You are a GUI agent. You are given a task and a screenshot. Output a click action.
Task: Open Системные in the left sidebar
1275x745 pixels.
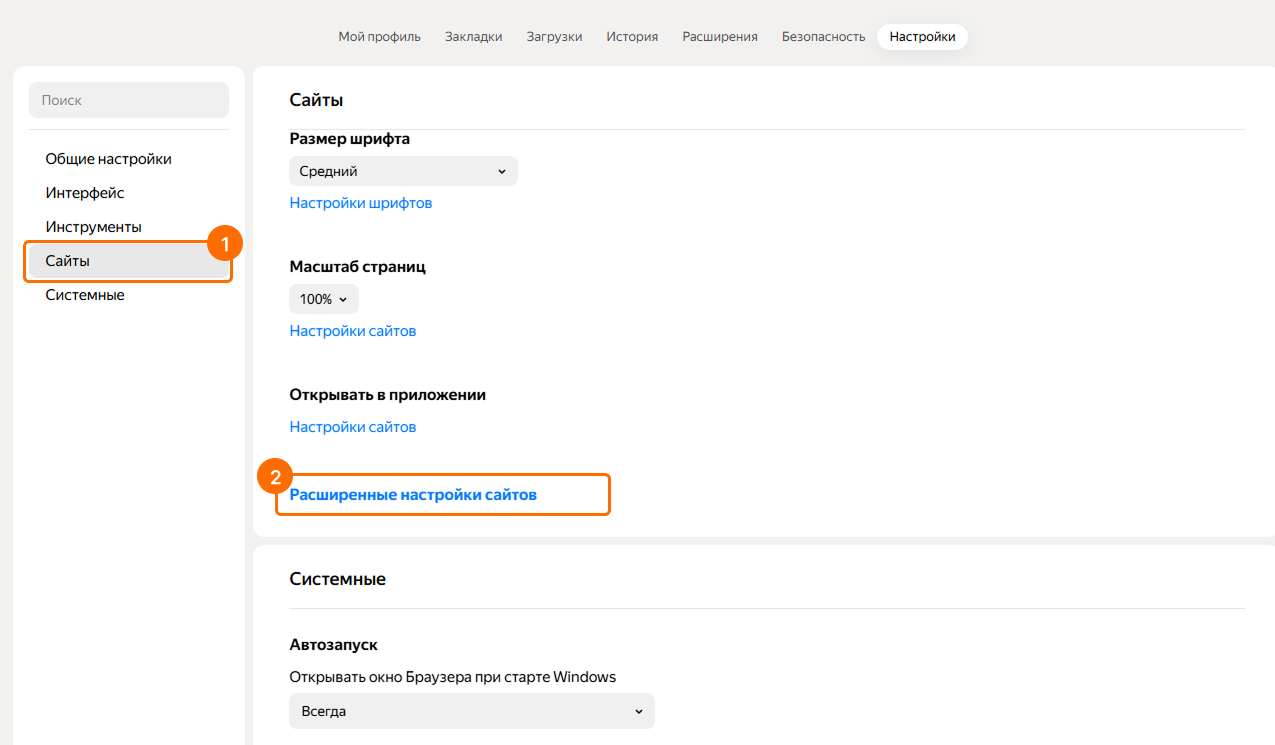[85, 295]
